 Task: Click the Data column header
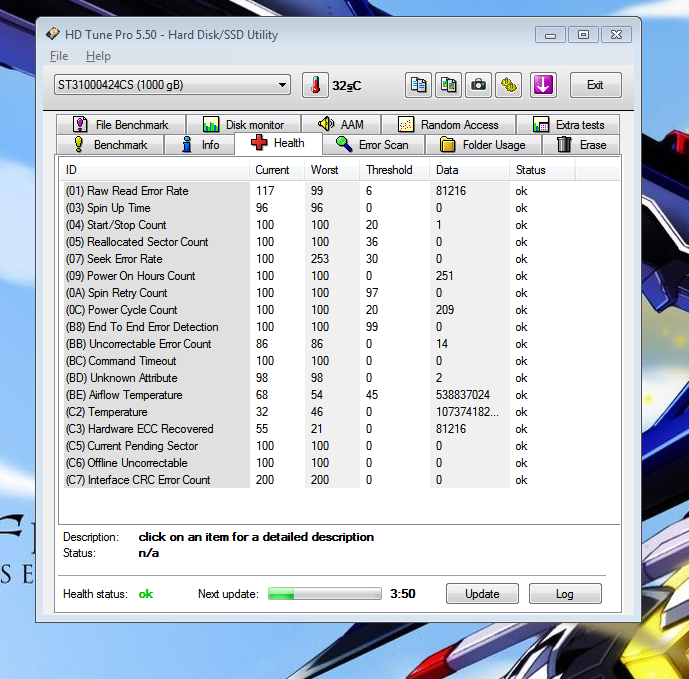[469, 170]
